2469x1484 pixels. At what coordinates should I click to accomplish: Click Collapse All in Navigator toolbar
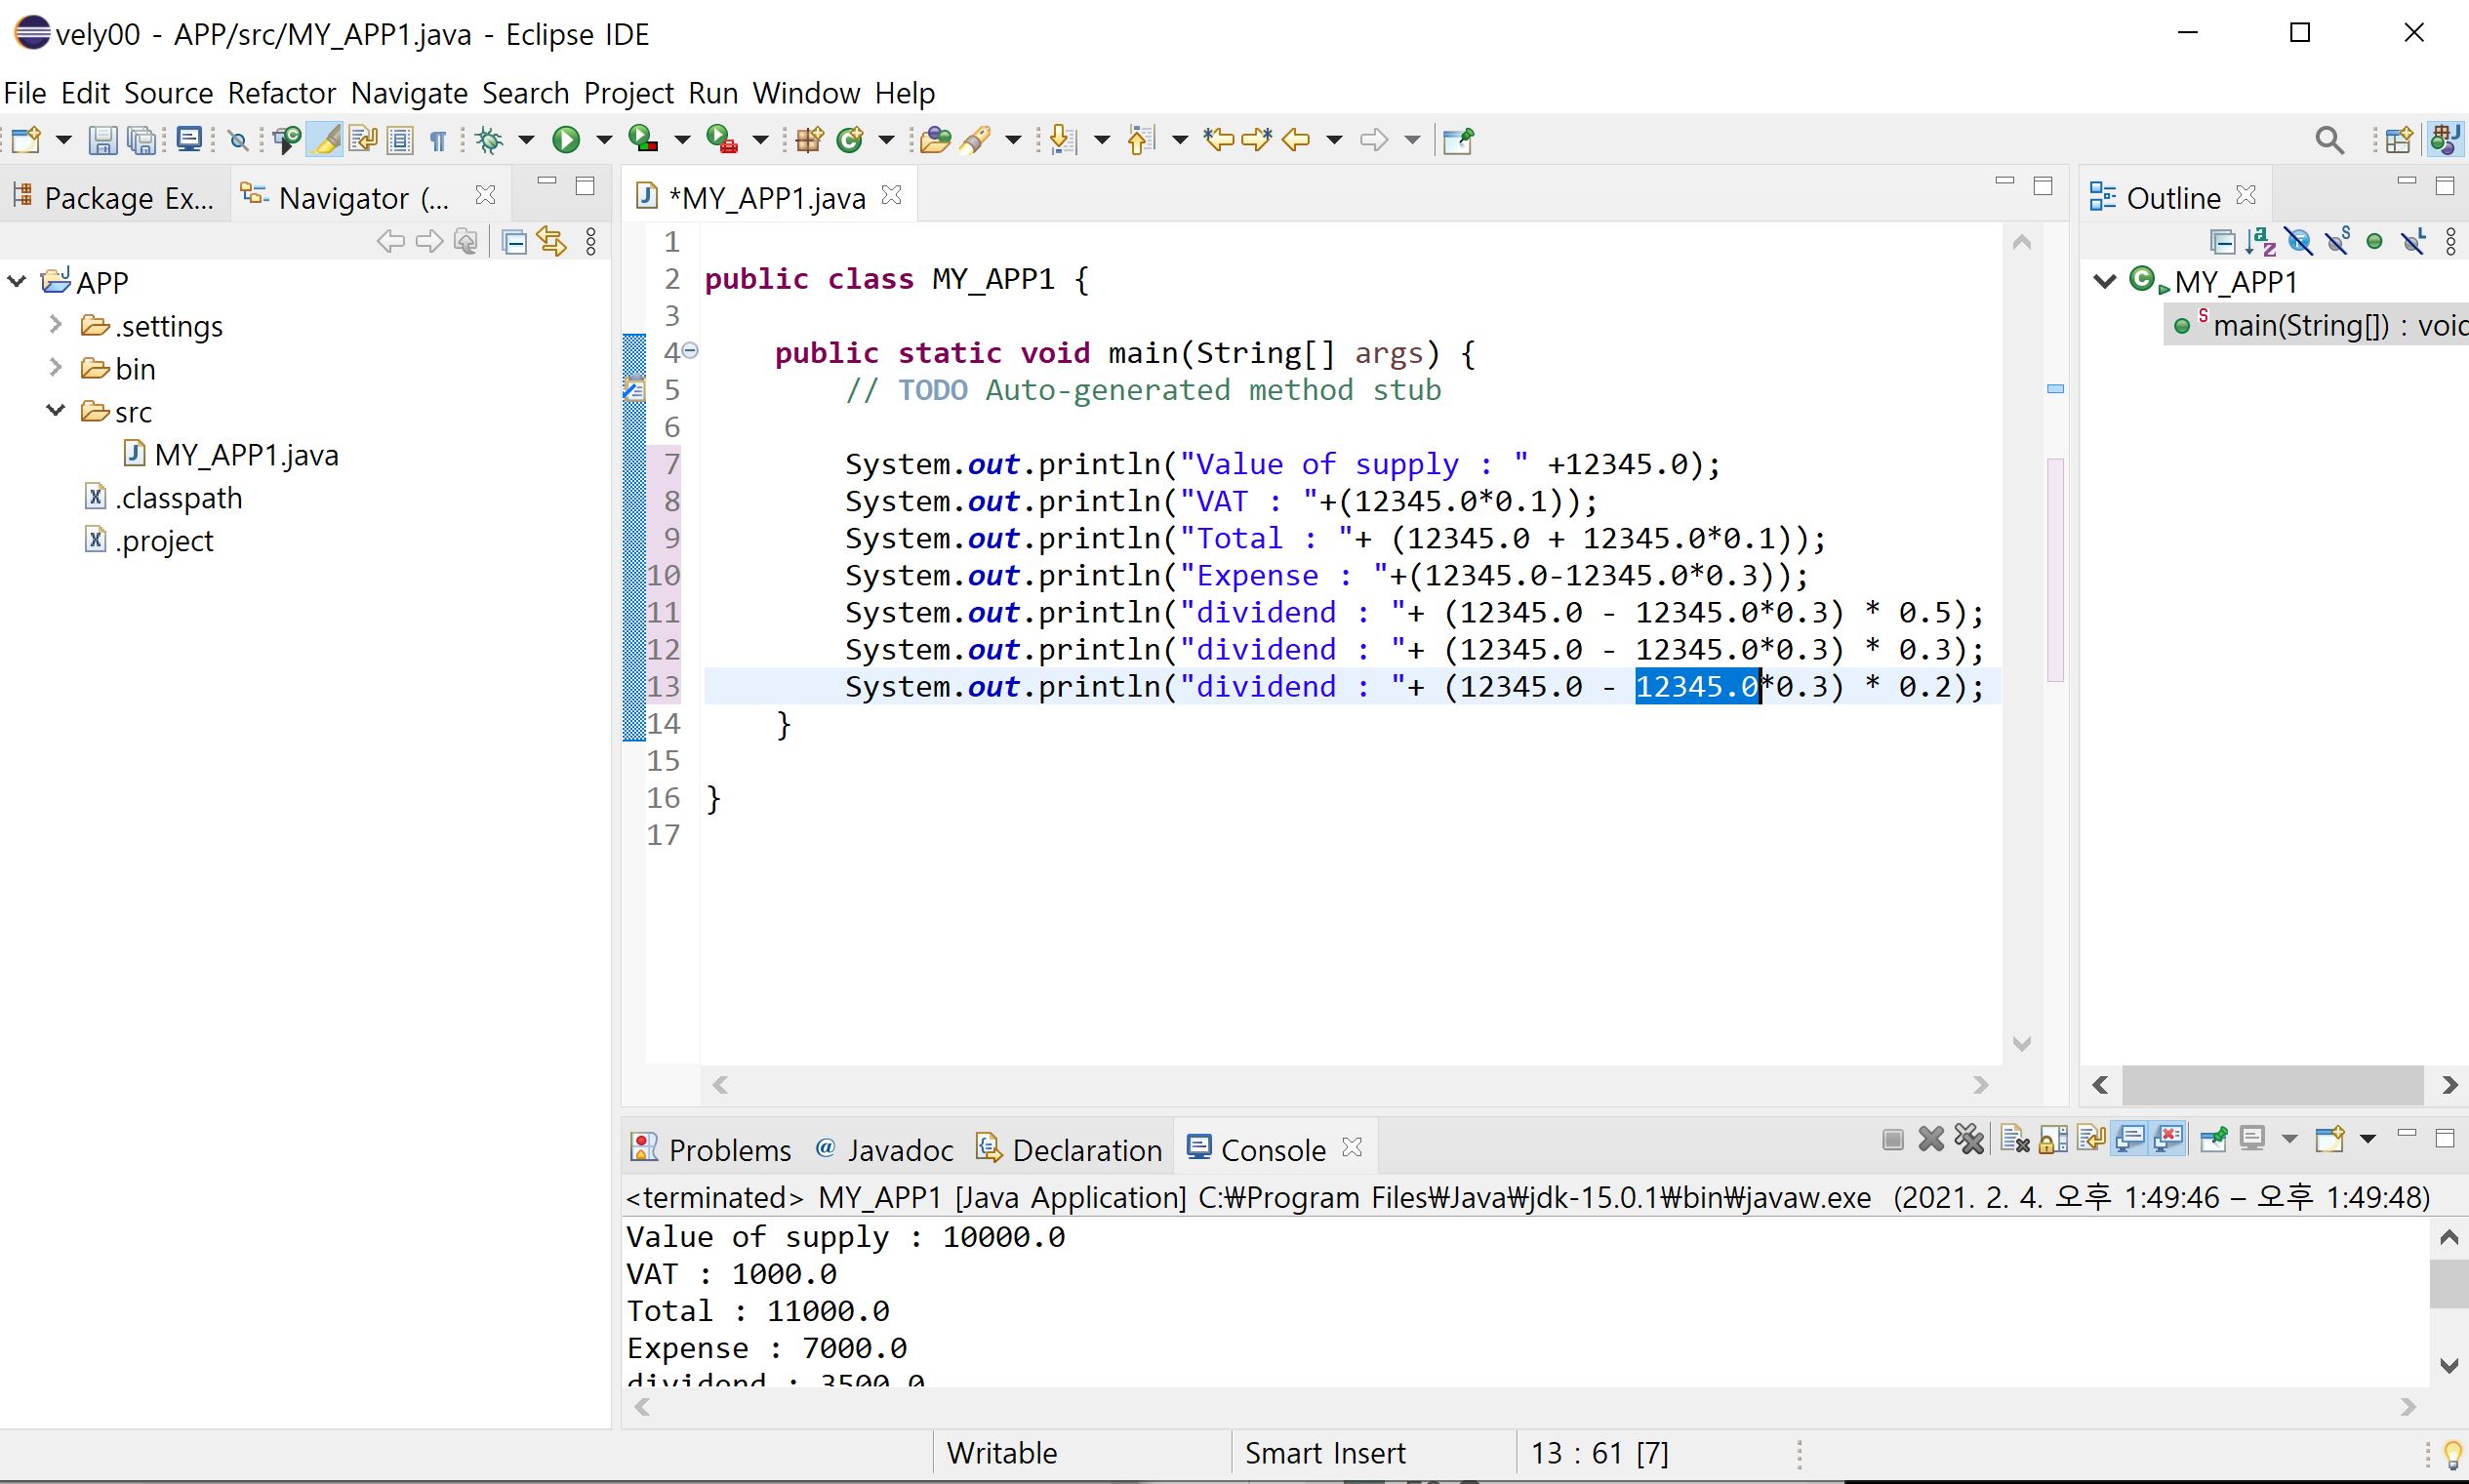pyautogui.click(x=514, y=241)
